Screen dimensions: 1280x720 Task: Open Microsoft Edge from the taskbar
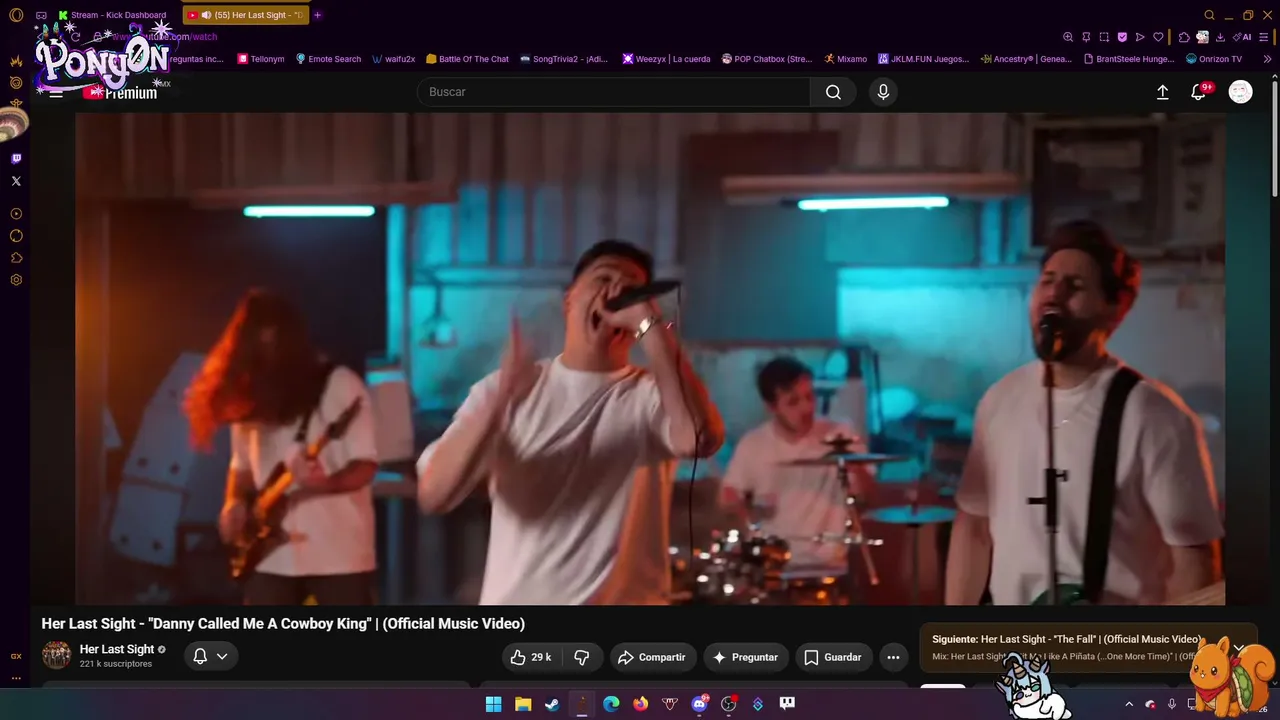pyautogui.click(x=611, y=704)
